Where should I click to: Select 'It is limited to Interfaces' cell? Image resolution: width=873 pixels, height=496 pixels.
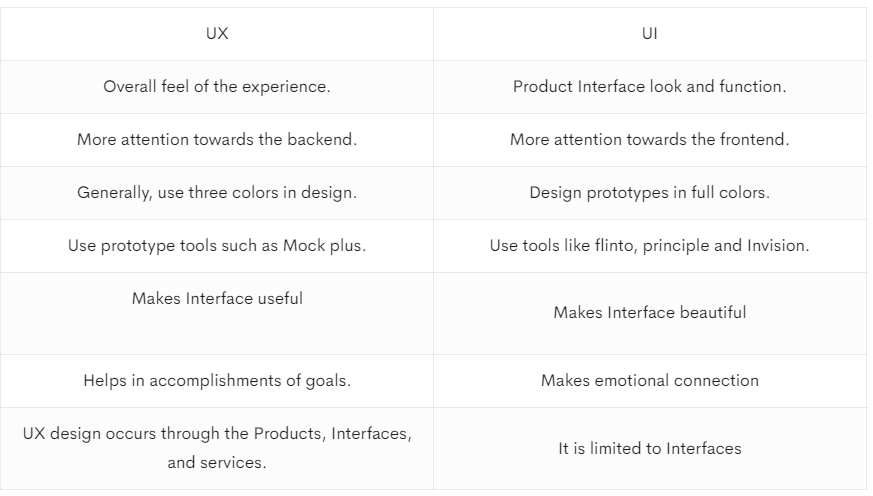tap(650, 449)
